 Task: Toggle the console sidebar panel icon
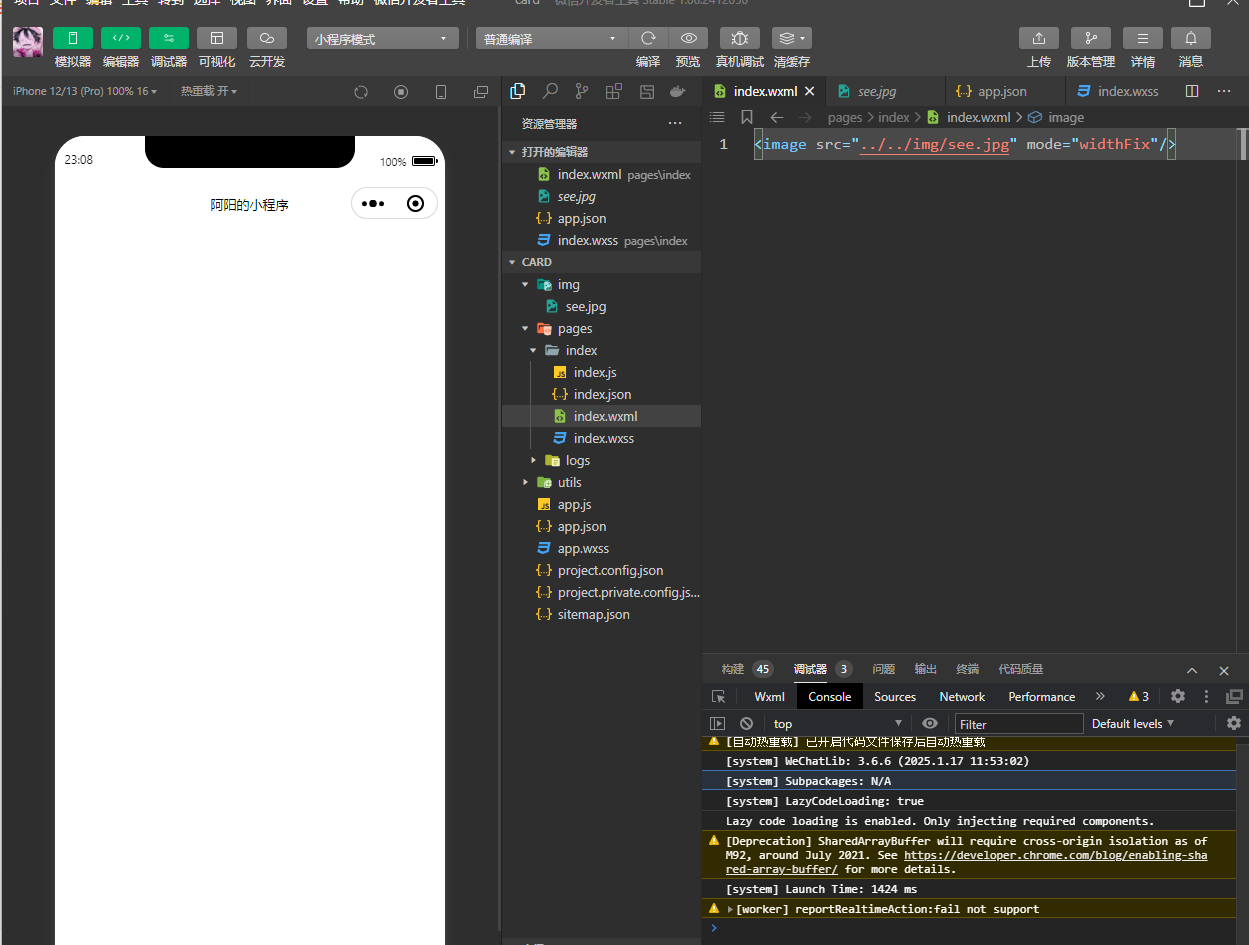(x=717, y=724)
